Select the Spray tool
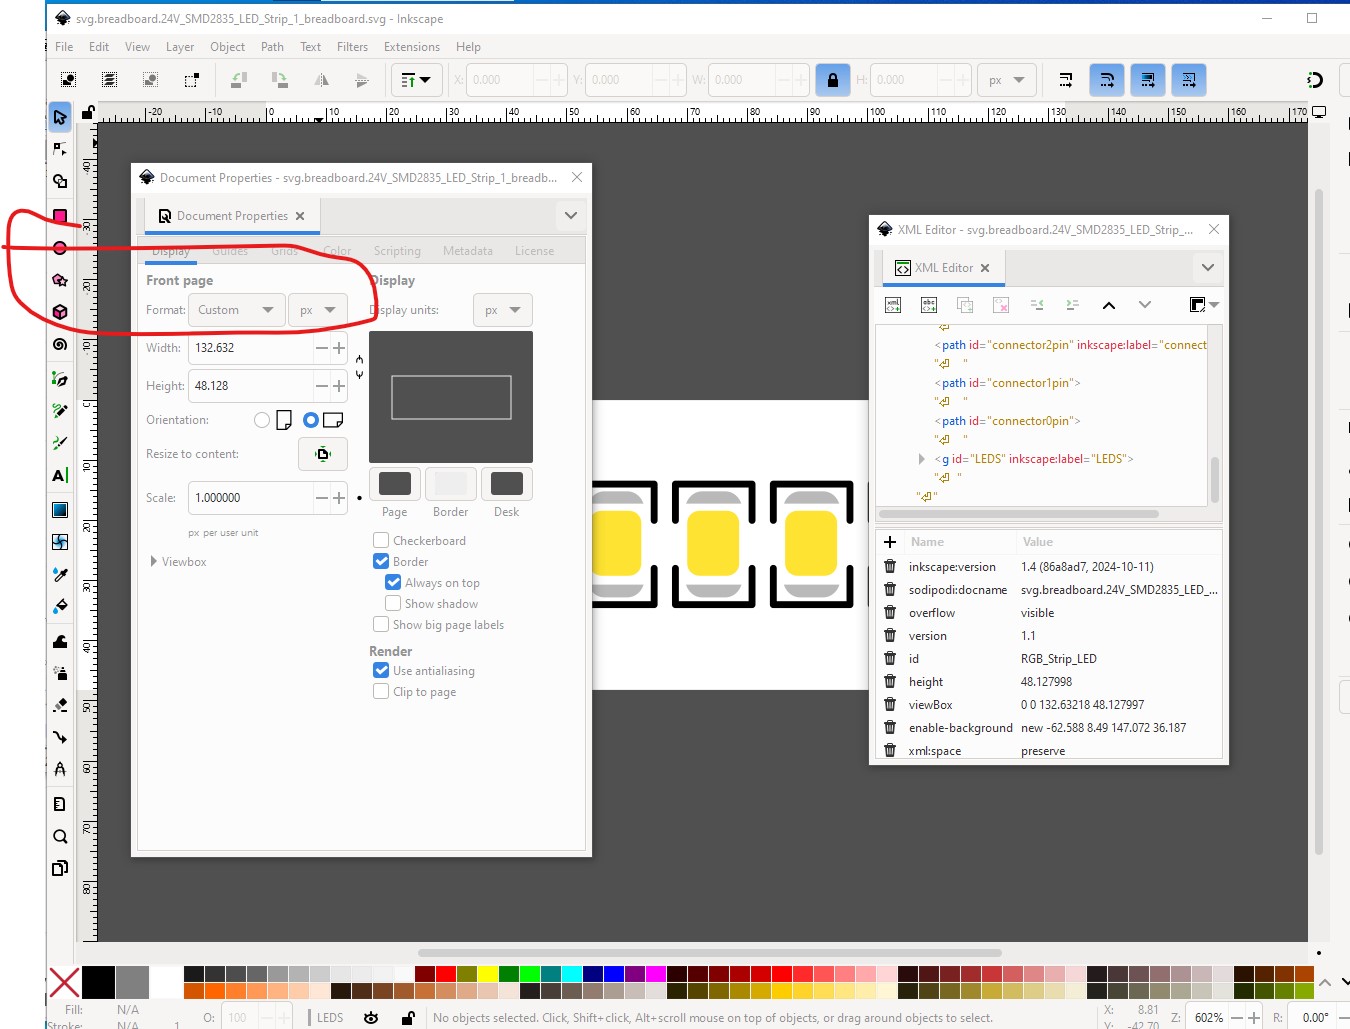The image size is (1350, 1029). (60, 673)
